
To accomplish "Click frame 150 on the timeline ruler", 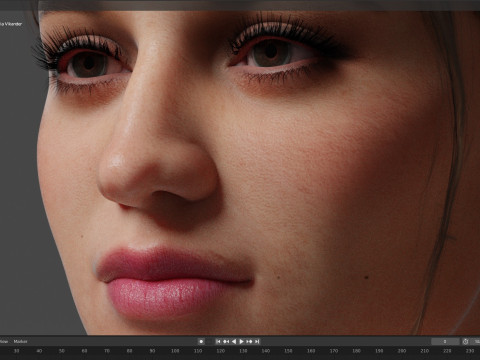I will 288,351.
